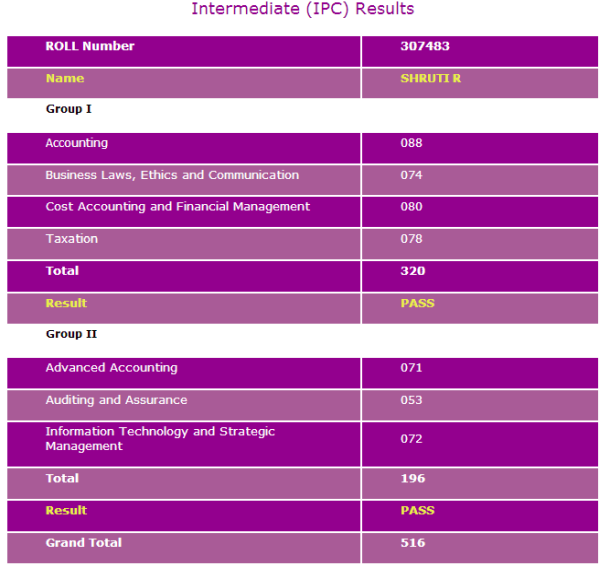The height and width of the screenshot is (566, 600).
Task: Click 'Business Laws, Ethics and Communication' subject
Action: pos(172,176)
